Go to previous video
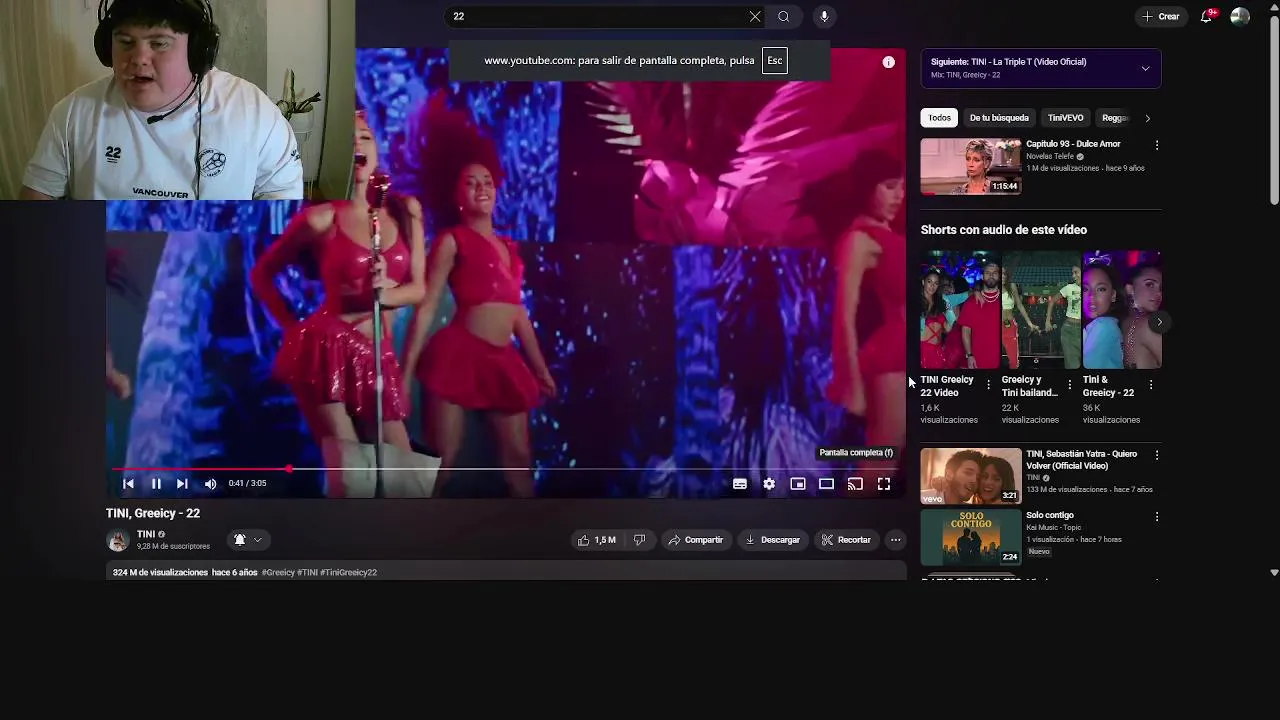 coord(128,483)
